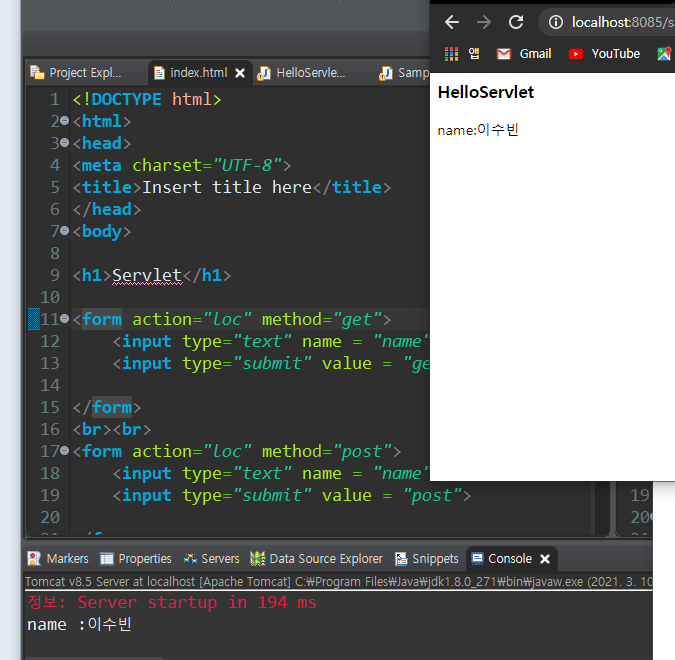Click the browser back arrow
This screenshot has width=675, height=660.
pos(452,22)
